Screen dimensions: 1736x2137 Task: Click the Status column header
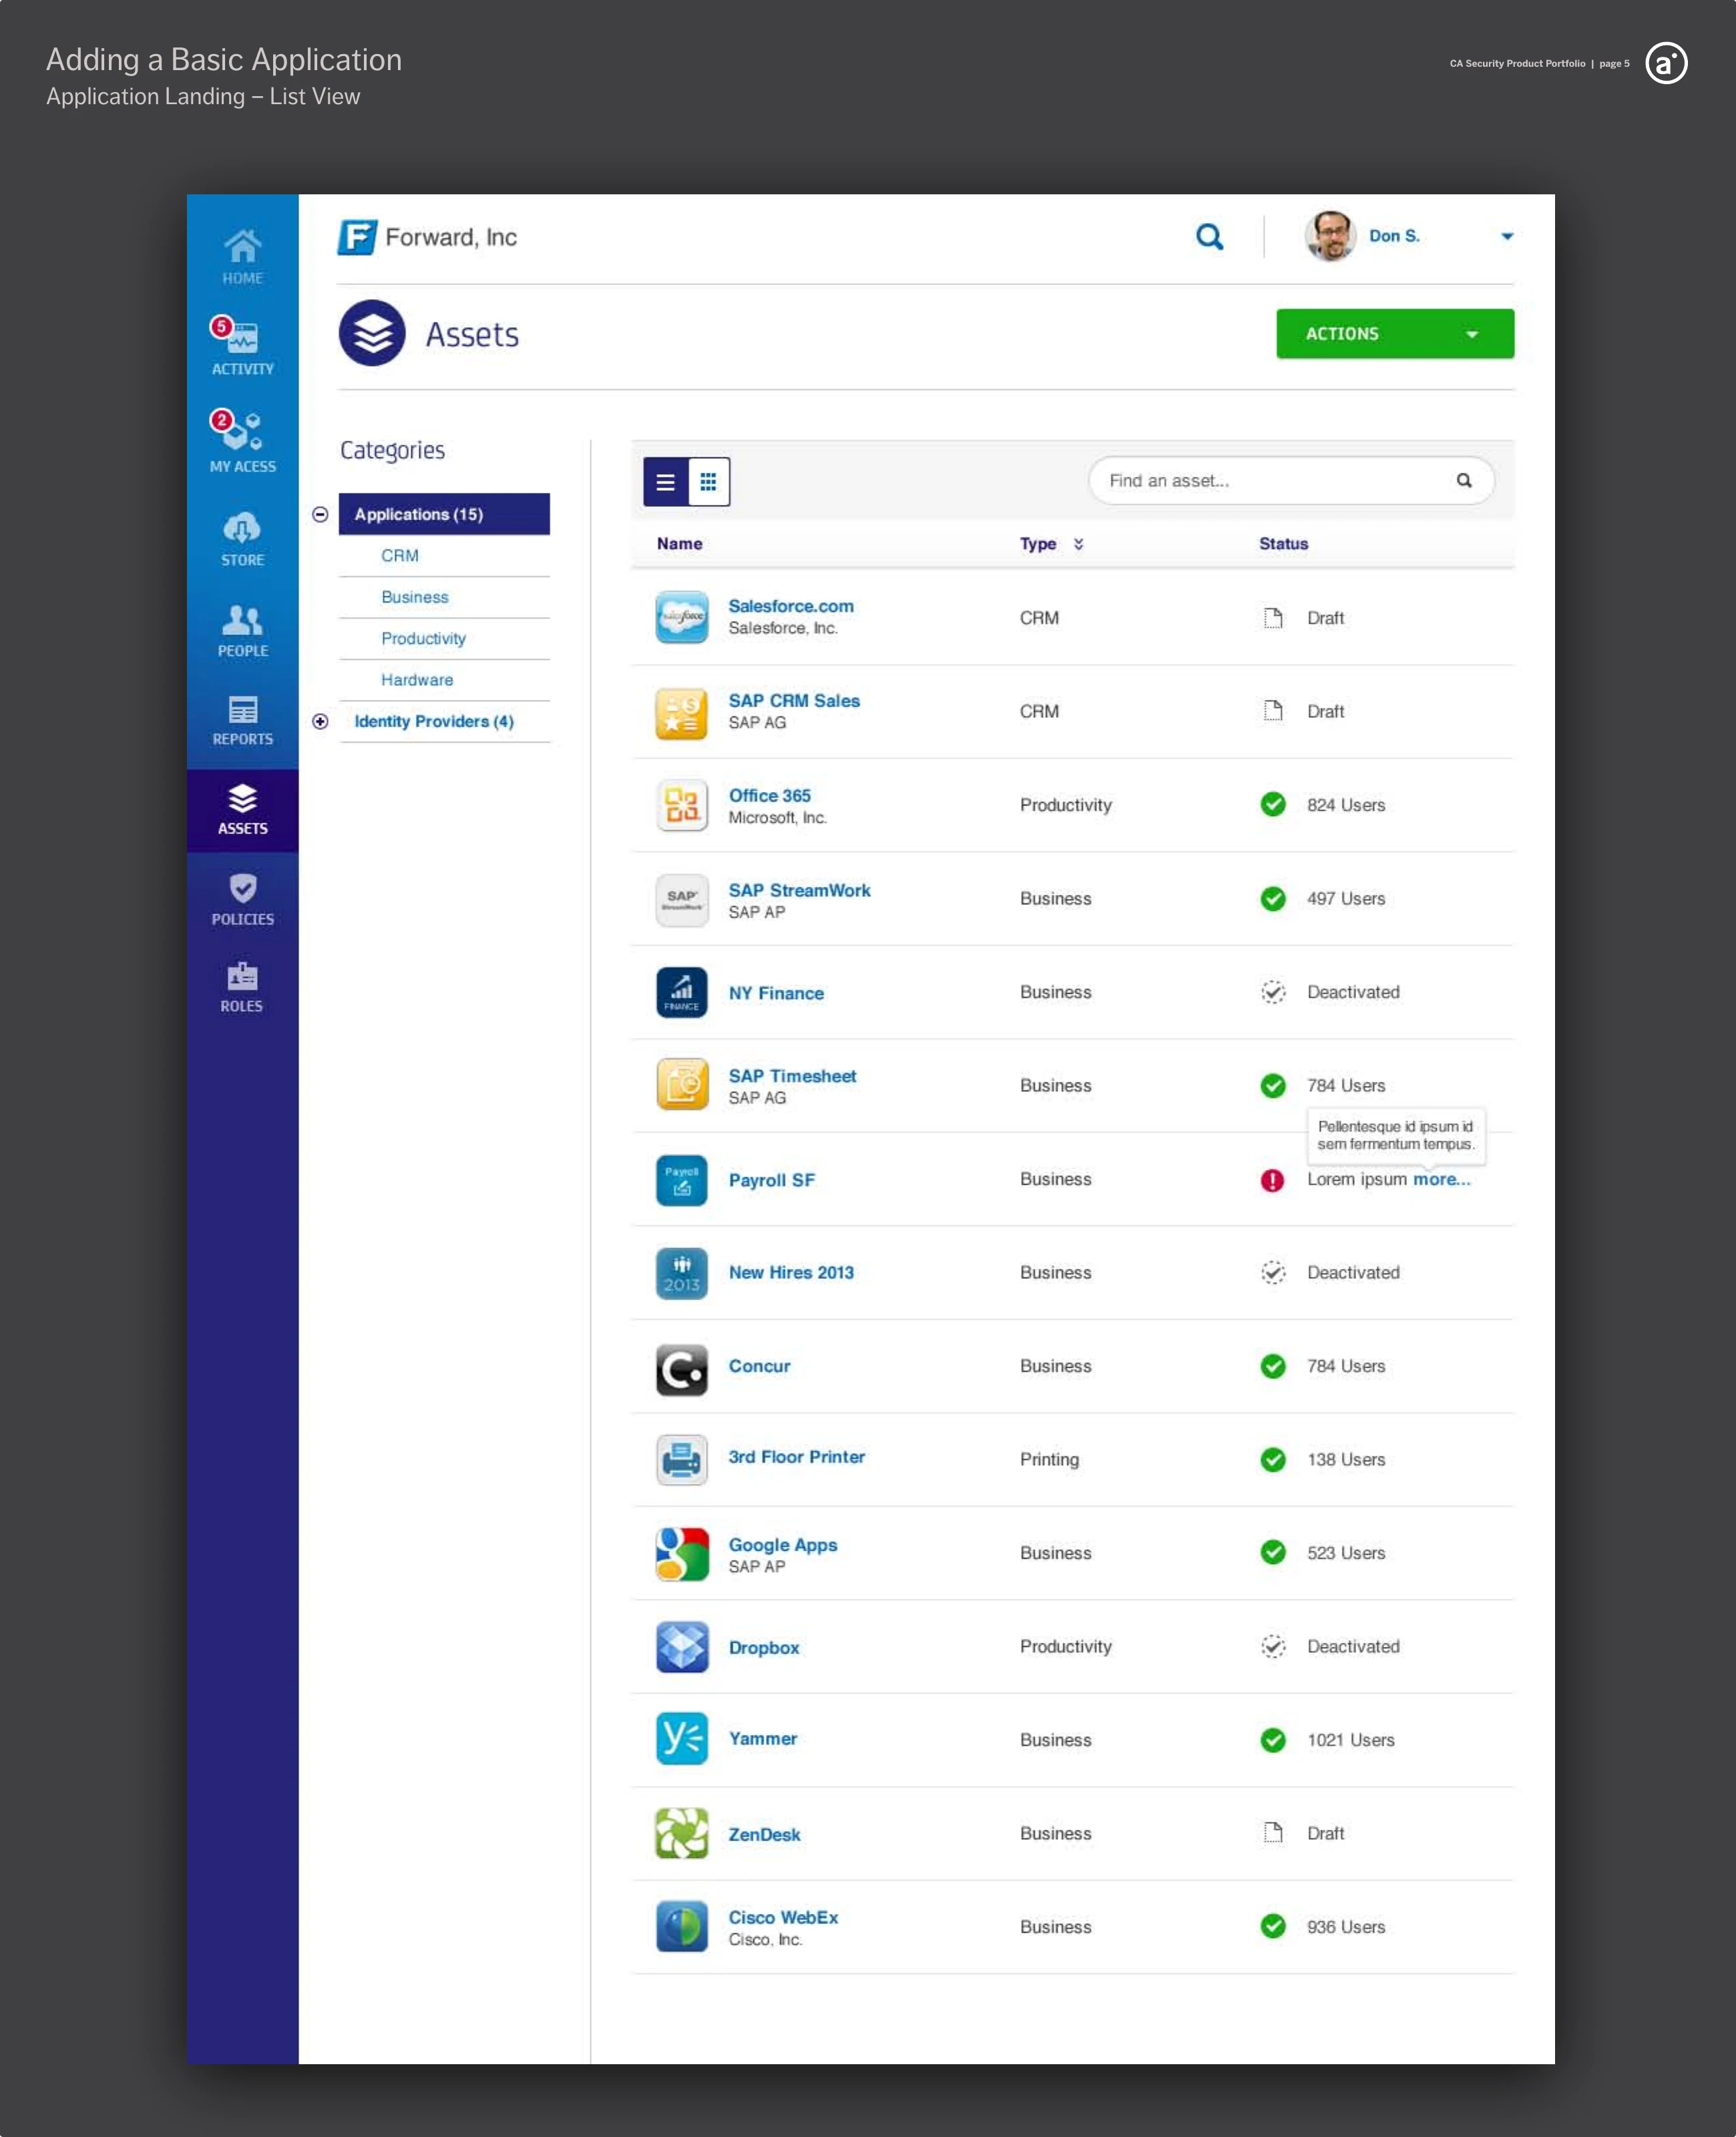tap(1283, 544)
